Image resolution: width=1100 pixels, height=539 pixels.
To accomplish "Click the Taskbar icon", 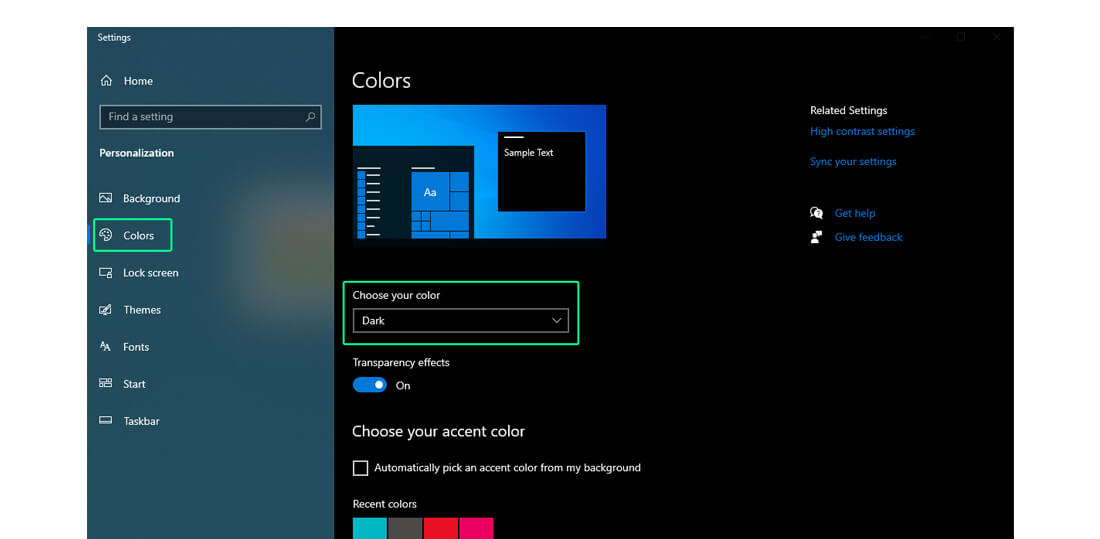I will click(x=105, y=420).
